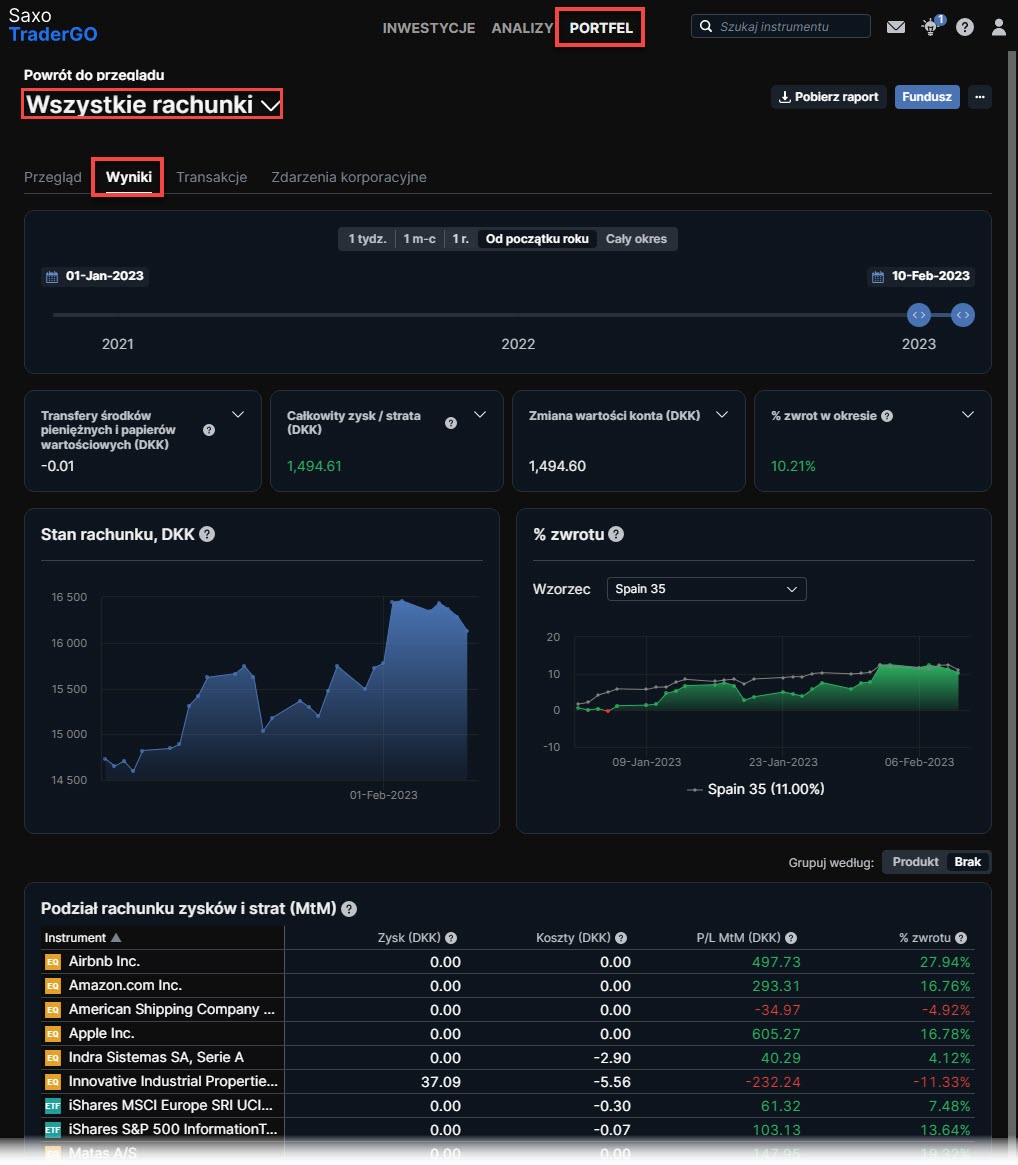Open the help question mark in header
1018x1165 pixels.
click(964, 27)
